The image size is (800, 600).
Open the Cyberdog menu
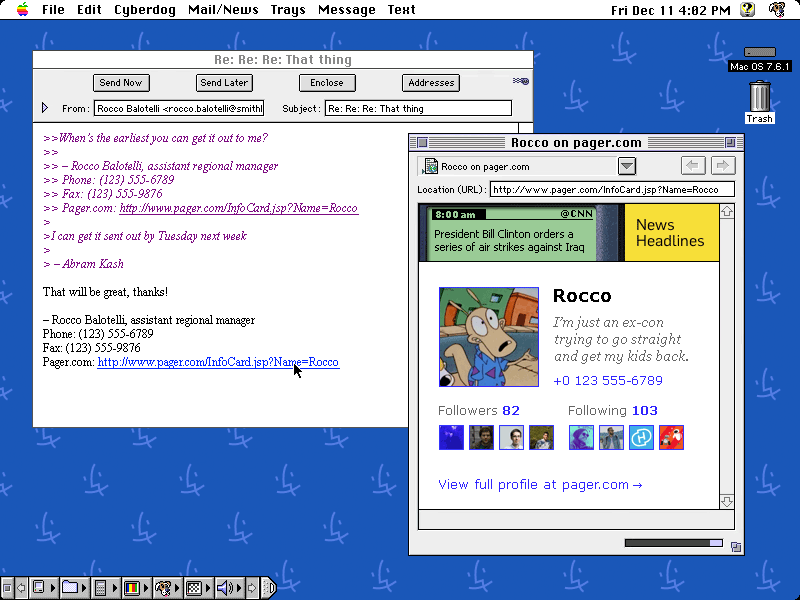[145, 10]
